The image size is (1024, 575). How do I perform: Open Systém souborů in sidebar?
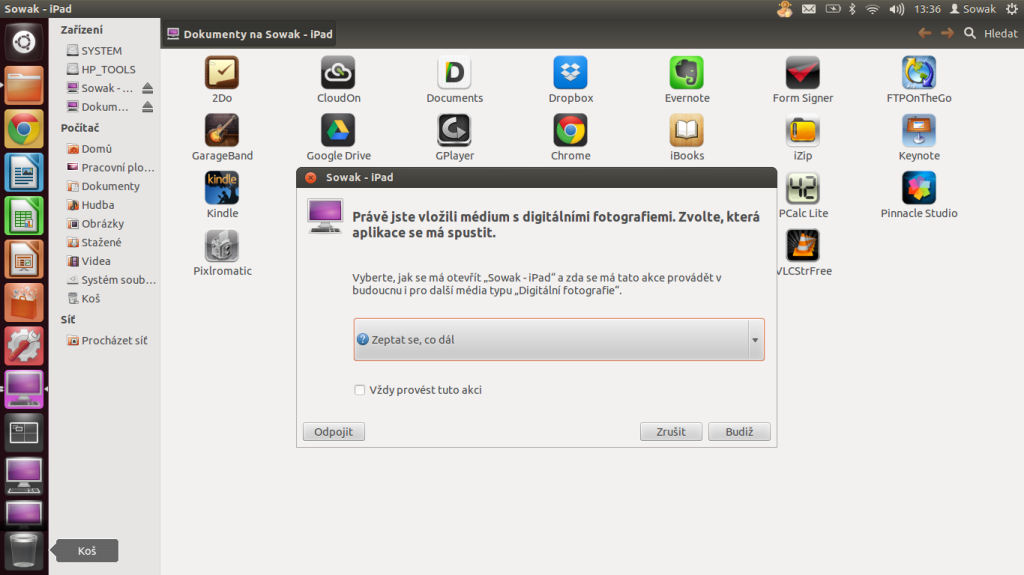pyautogui.click(x=111, y=280)
